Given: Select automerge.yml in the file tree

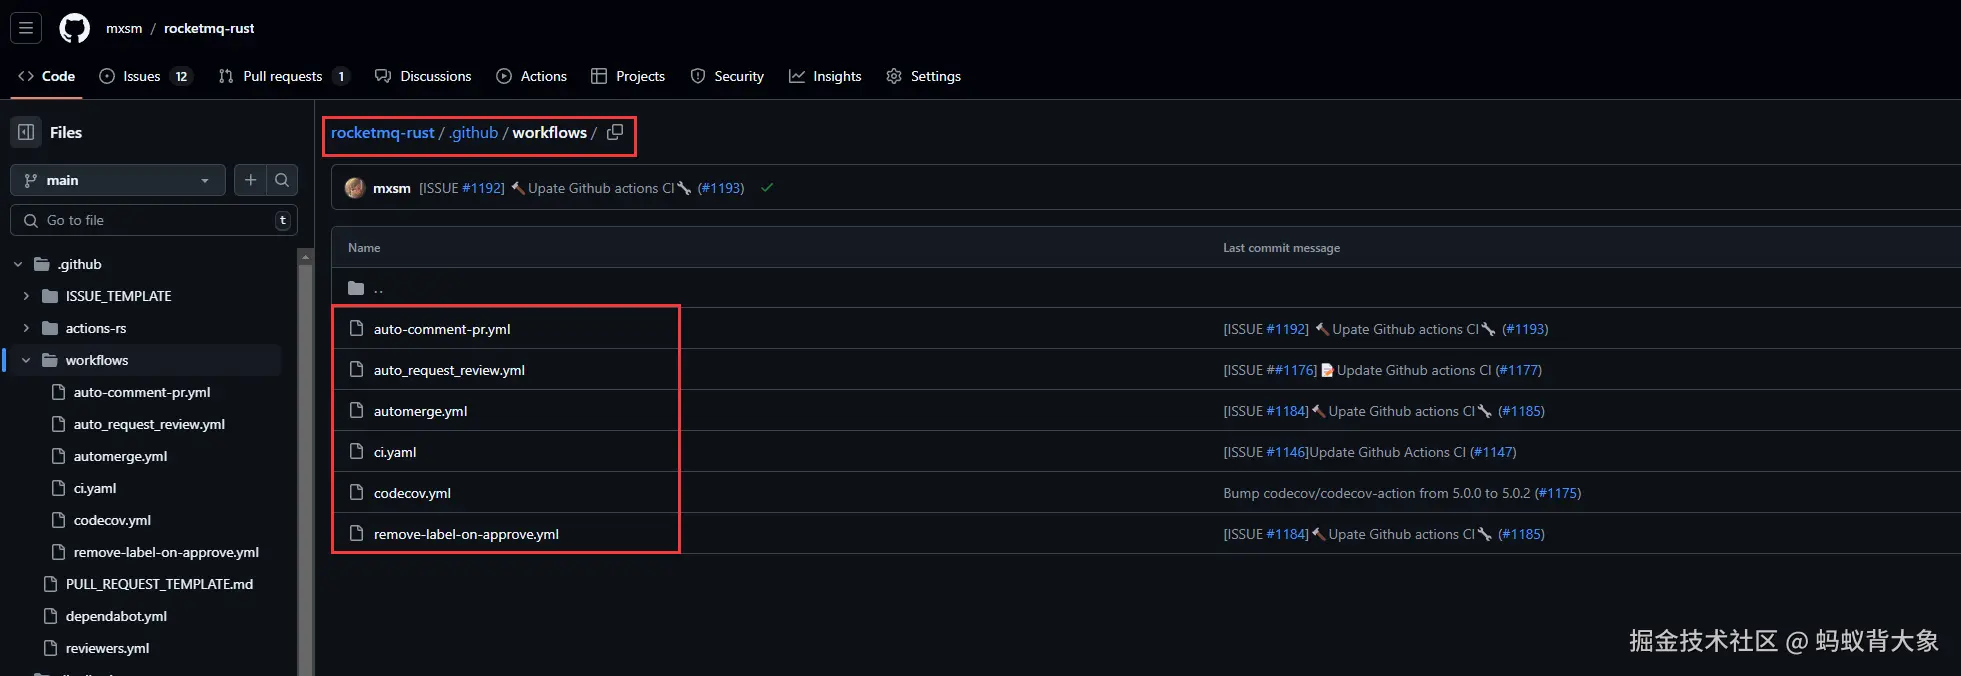Looking at the screenshot, I should pos(120,456).
